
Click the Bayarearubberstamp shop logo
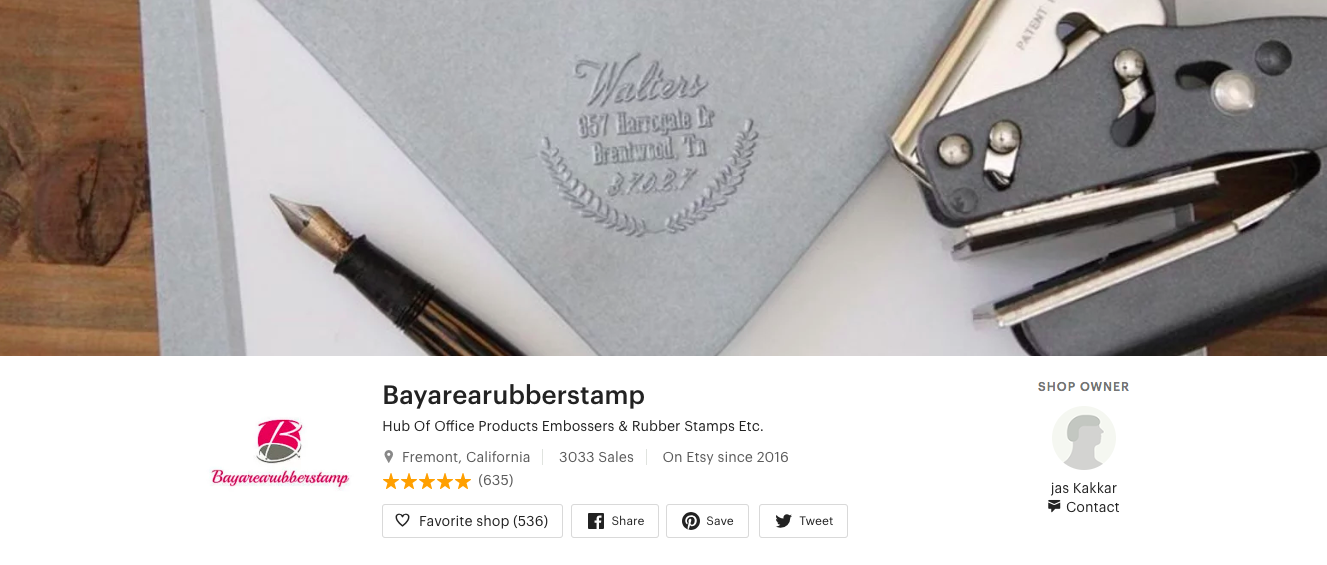pyautogui.click(x=280, y=453)
